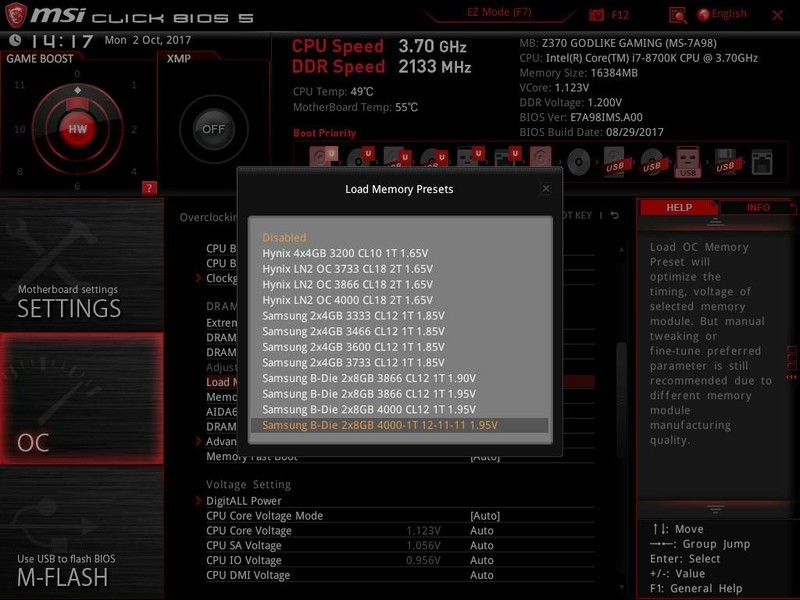Choose Hynix LN2 OC 4000 CL18 preset

[399, 300]
